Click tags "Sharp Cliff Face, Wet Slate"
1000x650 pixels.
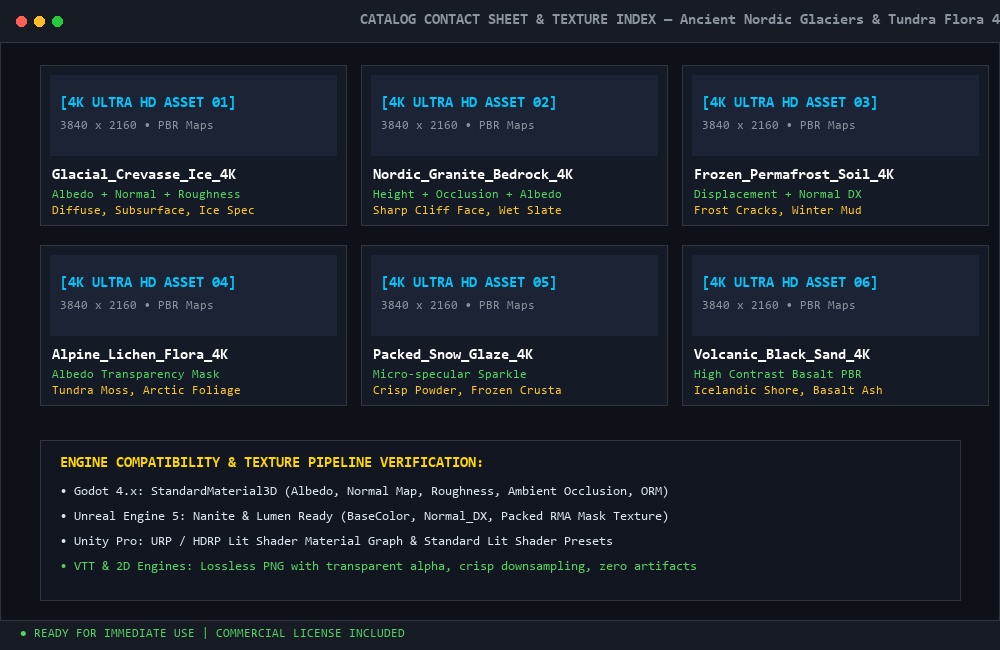467,210
